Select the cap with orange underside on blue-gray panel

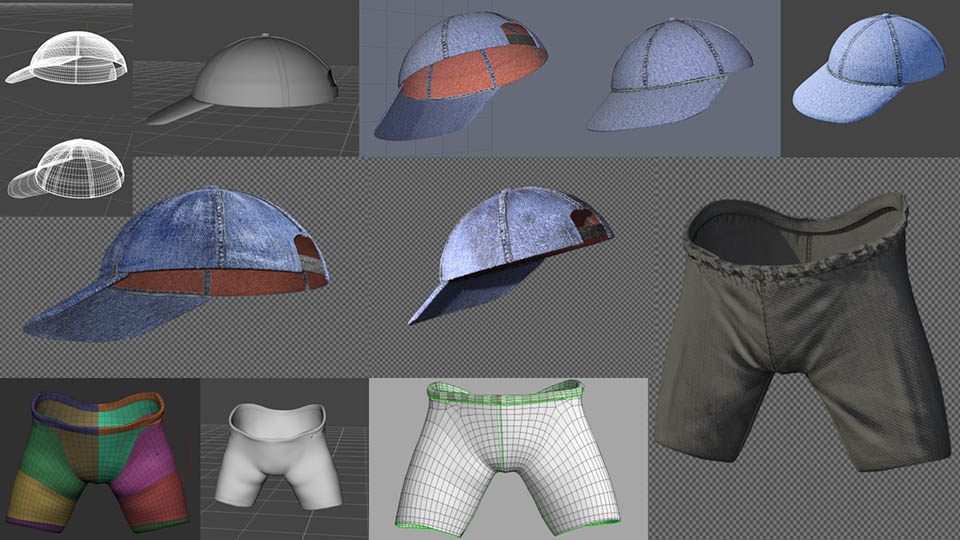click(461, 76)
